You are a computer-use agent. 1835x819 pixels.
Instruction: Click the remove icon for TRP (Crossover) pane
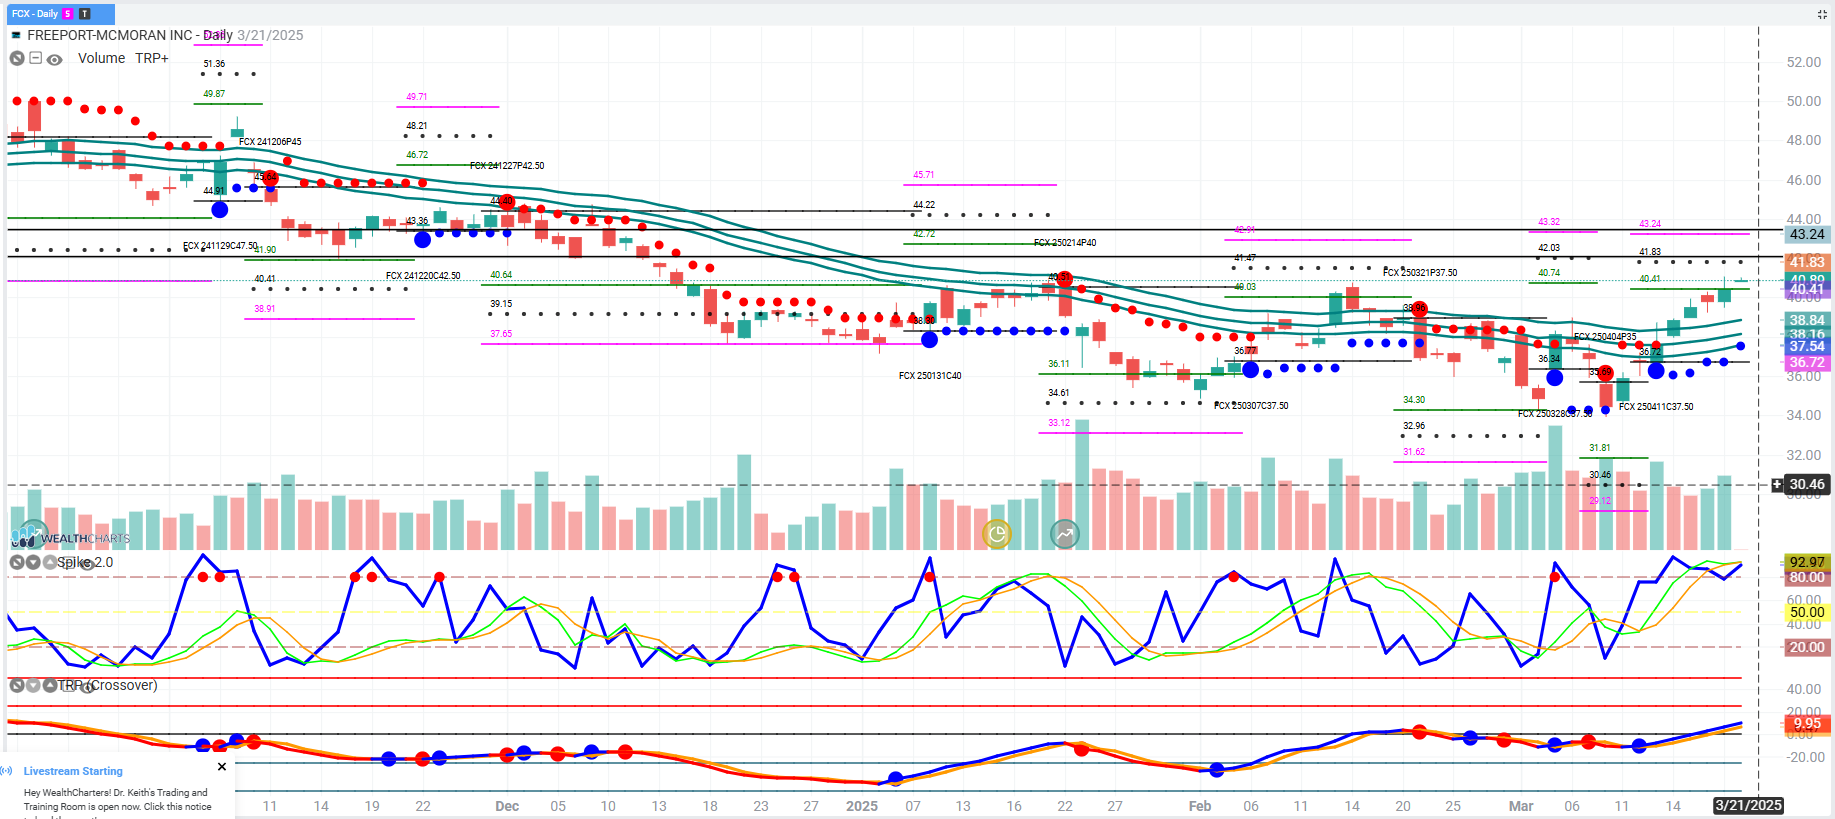17,686
